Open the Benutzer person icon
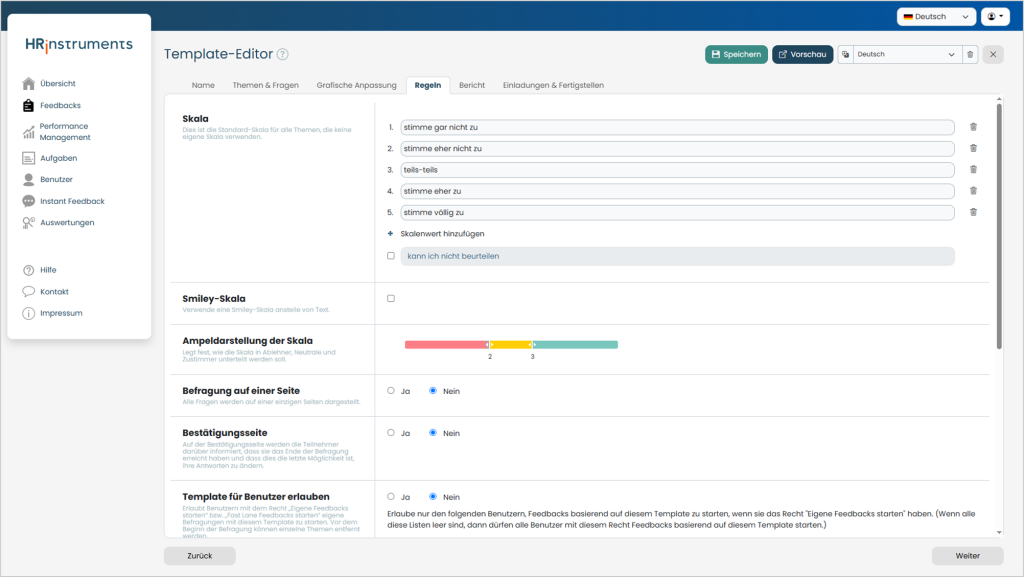The image size is (1024, 577). point(28,179)
